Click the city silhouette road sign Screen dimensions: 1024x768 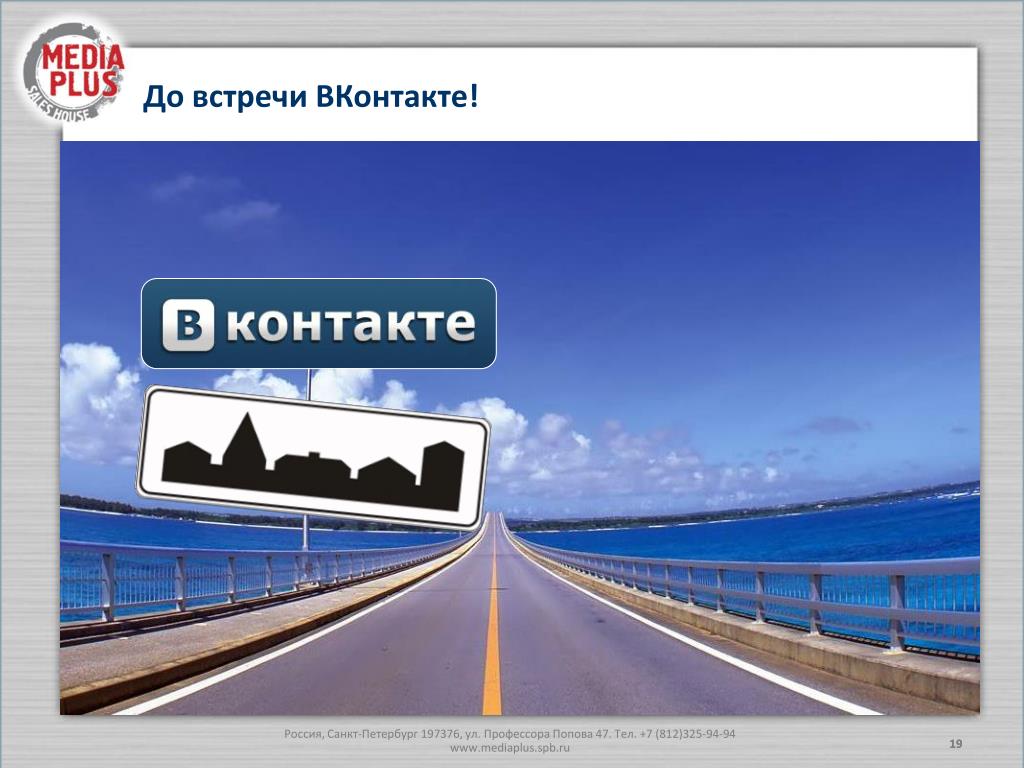pos(313,458)
